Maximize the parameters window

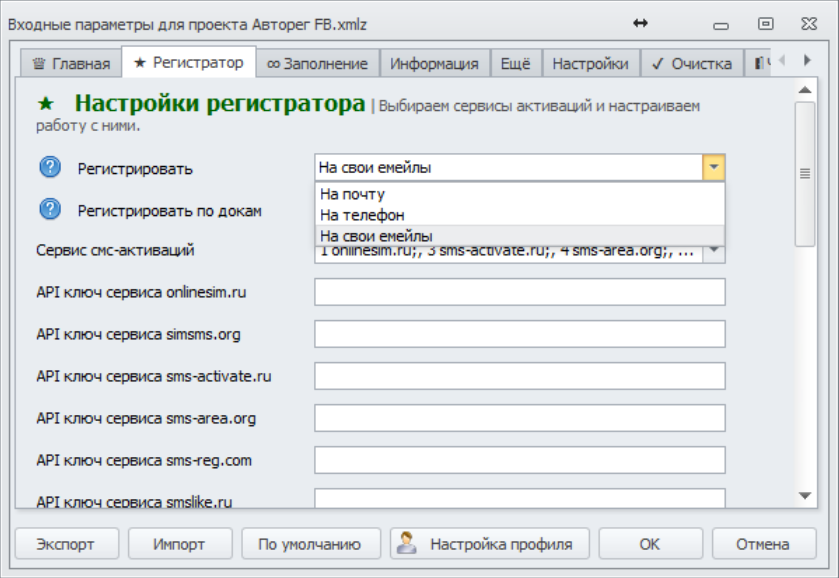pos(765,23)
